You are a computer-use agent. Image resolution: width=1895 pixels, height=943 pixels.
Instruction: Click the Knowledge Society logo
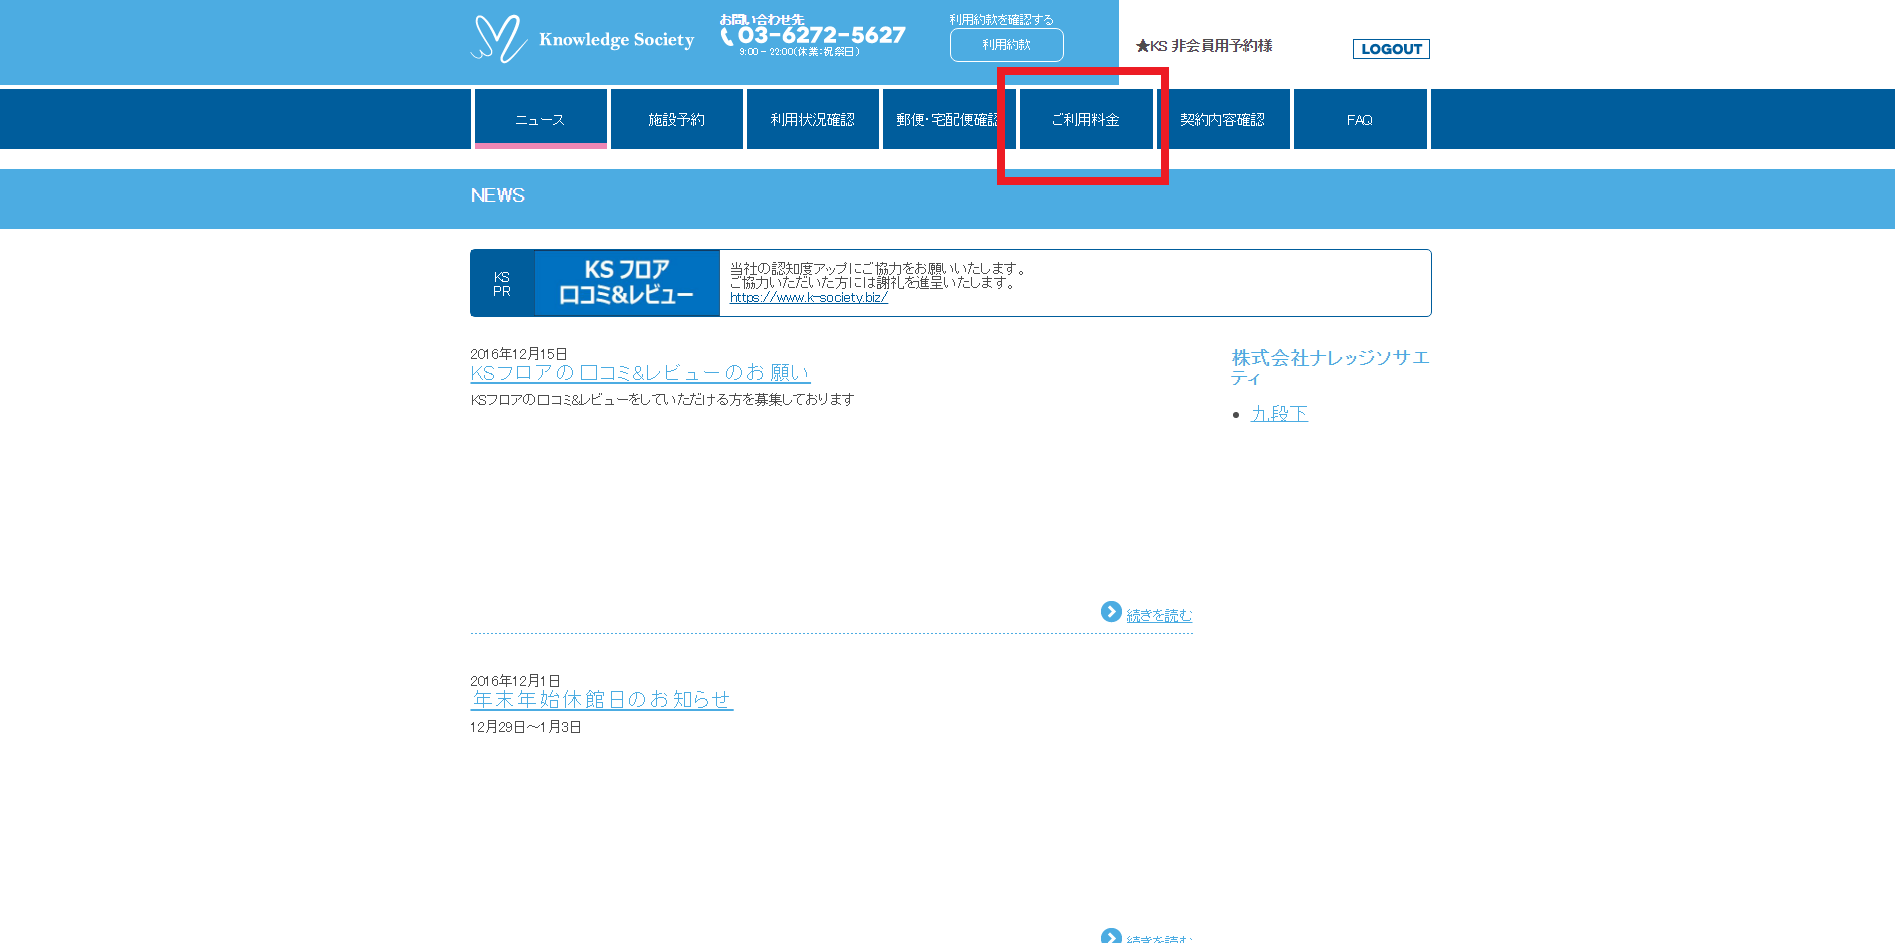click(582, 40)
